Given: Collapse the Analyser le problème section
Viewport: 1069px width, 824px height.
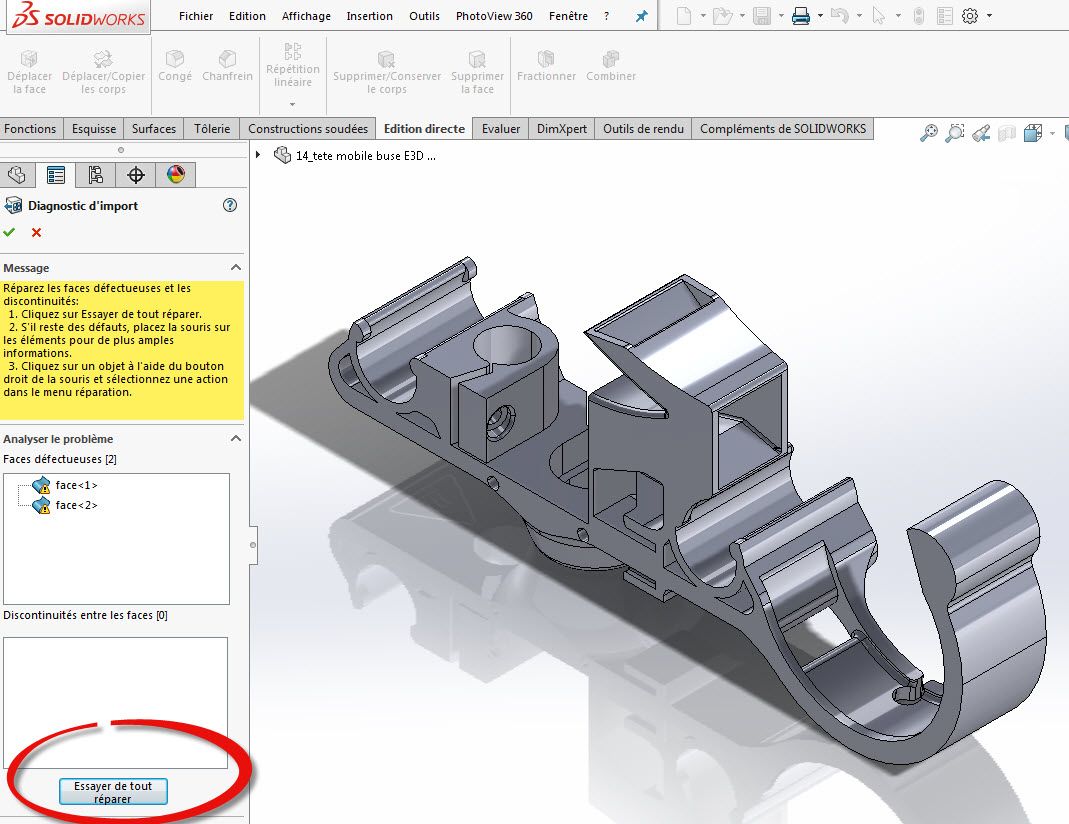Looking at the screenshot, I should coord(236,439).
